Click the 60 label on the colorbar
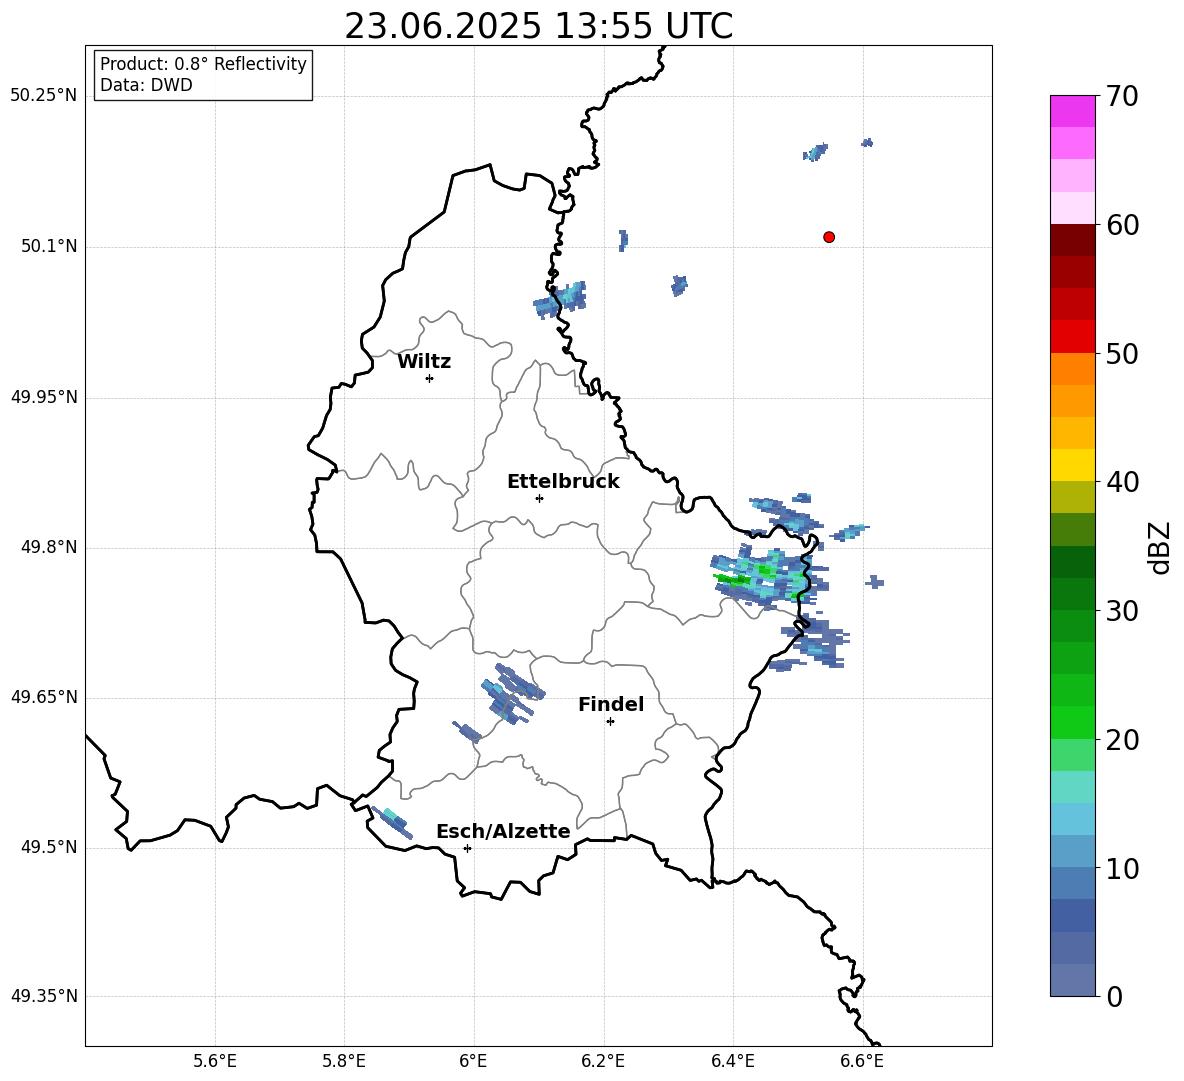 1121,225
